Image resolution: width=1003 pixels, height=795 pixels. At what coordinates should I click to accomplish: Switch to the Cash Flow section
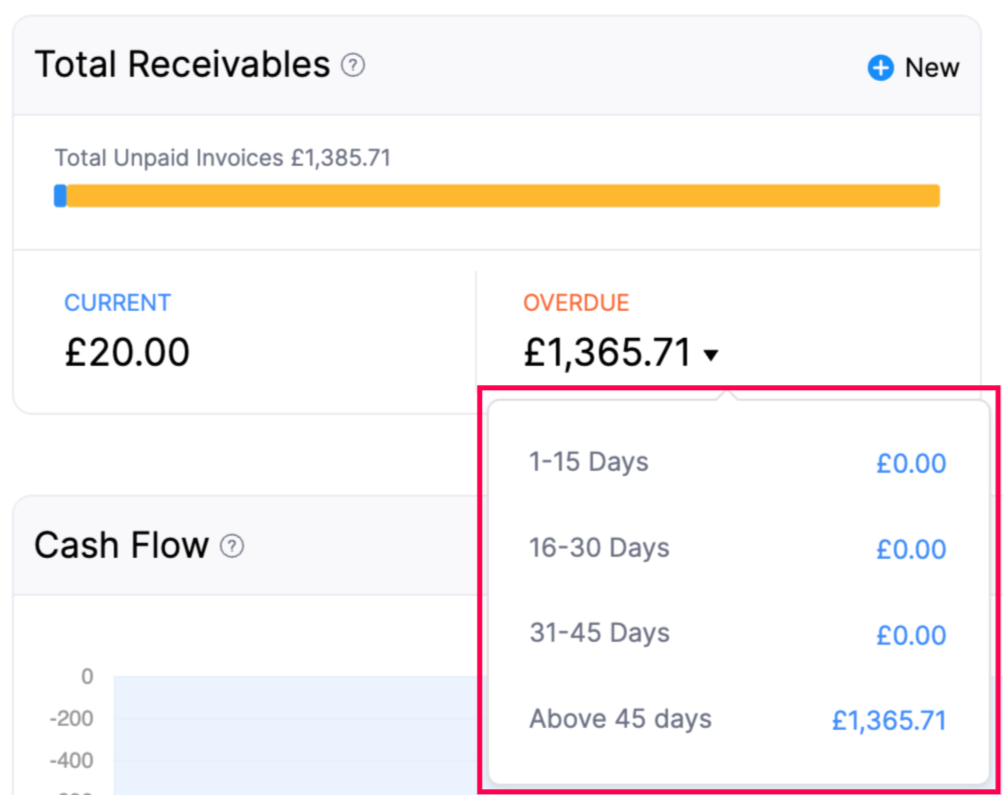[x=122, y=544]
